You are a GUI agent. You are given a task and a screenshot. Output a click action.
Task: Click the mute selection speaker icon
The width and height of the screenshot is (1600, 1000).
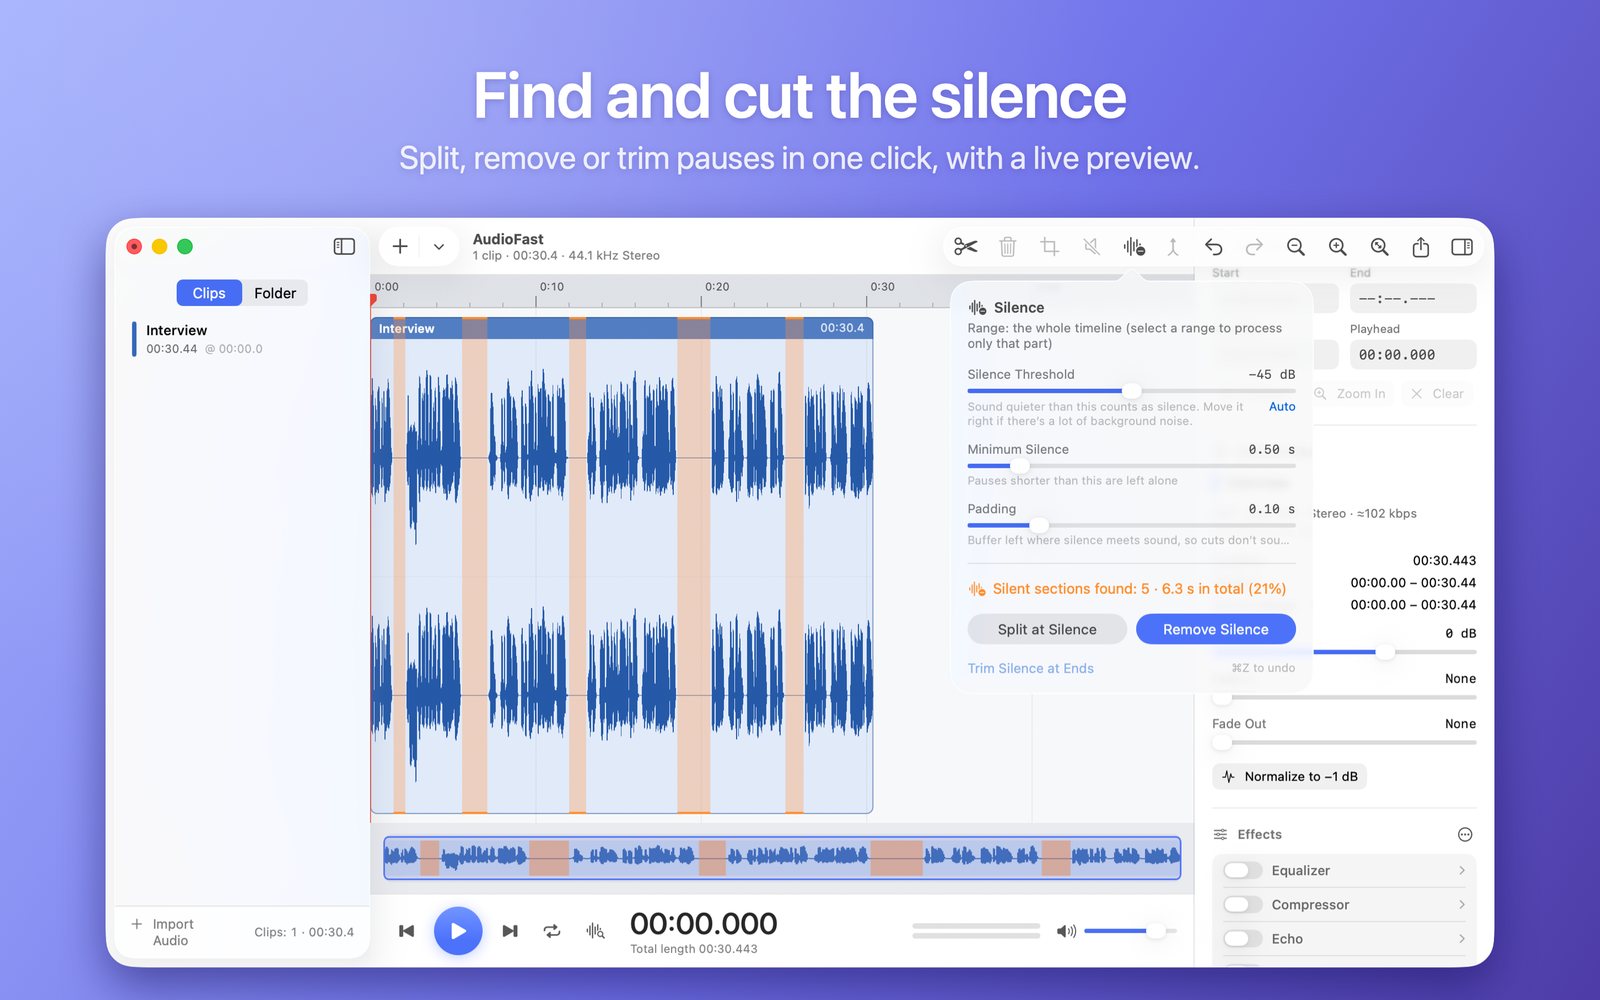point(1091,246)
